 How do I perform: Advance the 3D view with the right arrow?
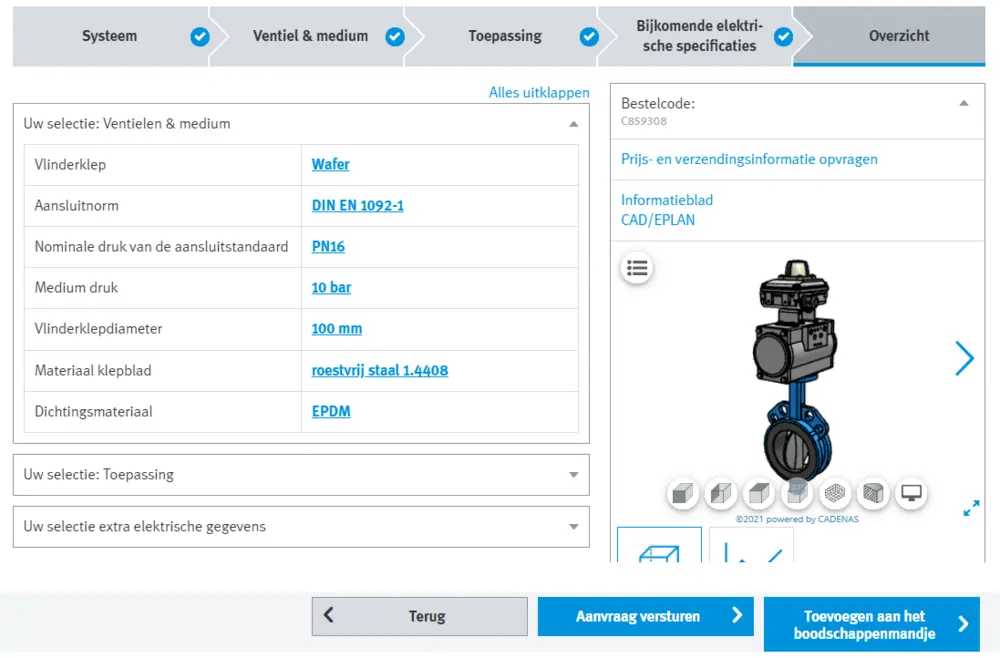click(x=963, y=358)
